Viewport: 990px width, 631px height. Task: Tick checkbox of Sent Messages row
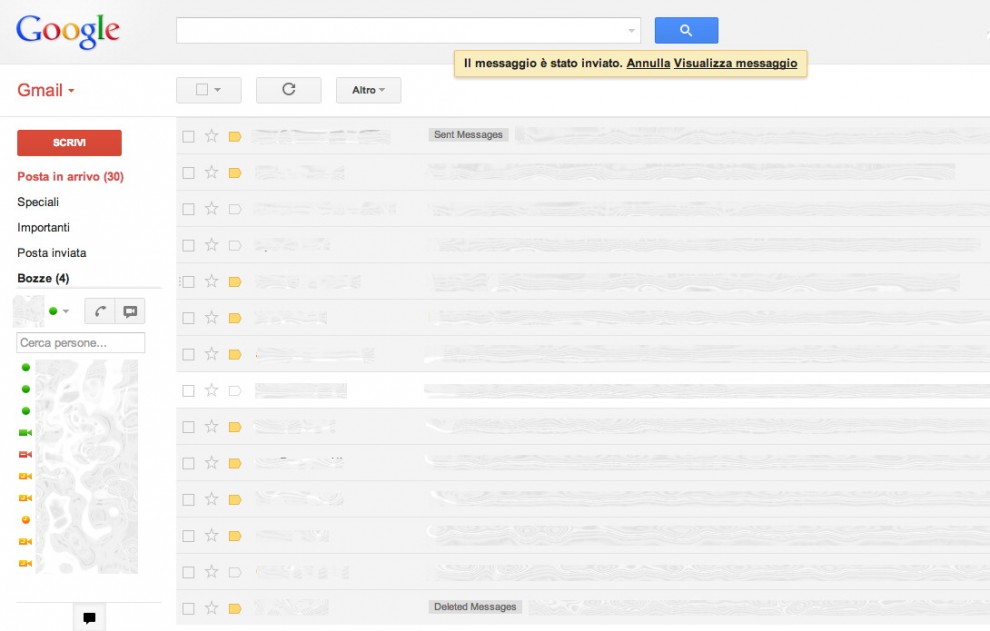pos(188,136)
